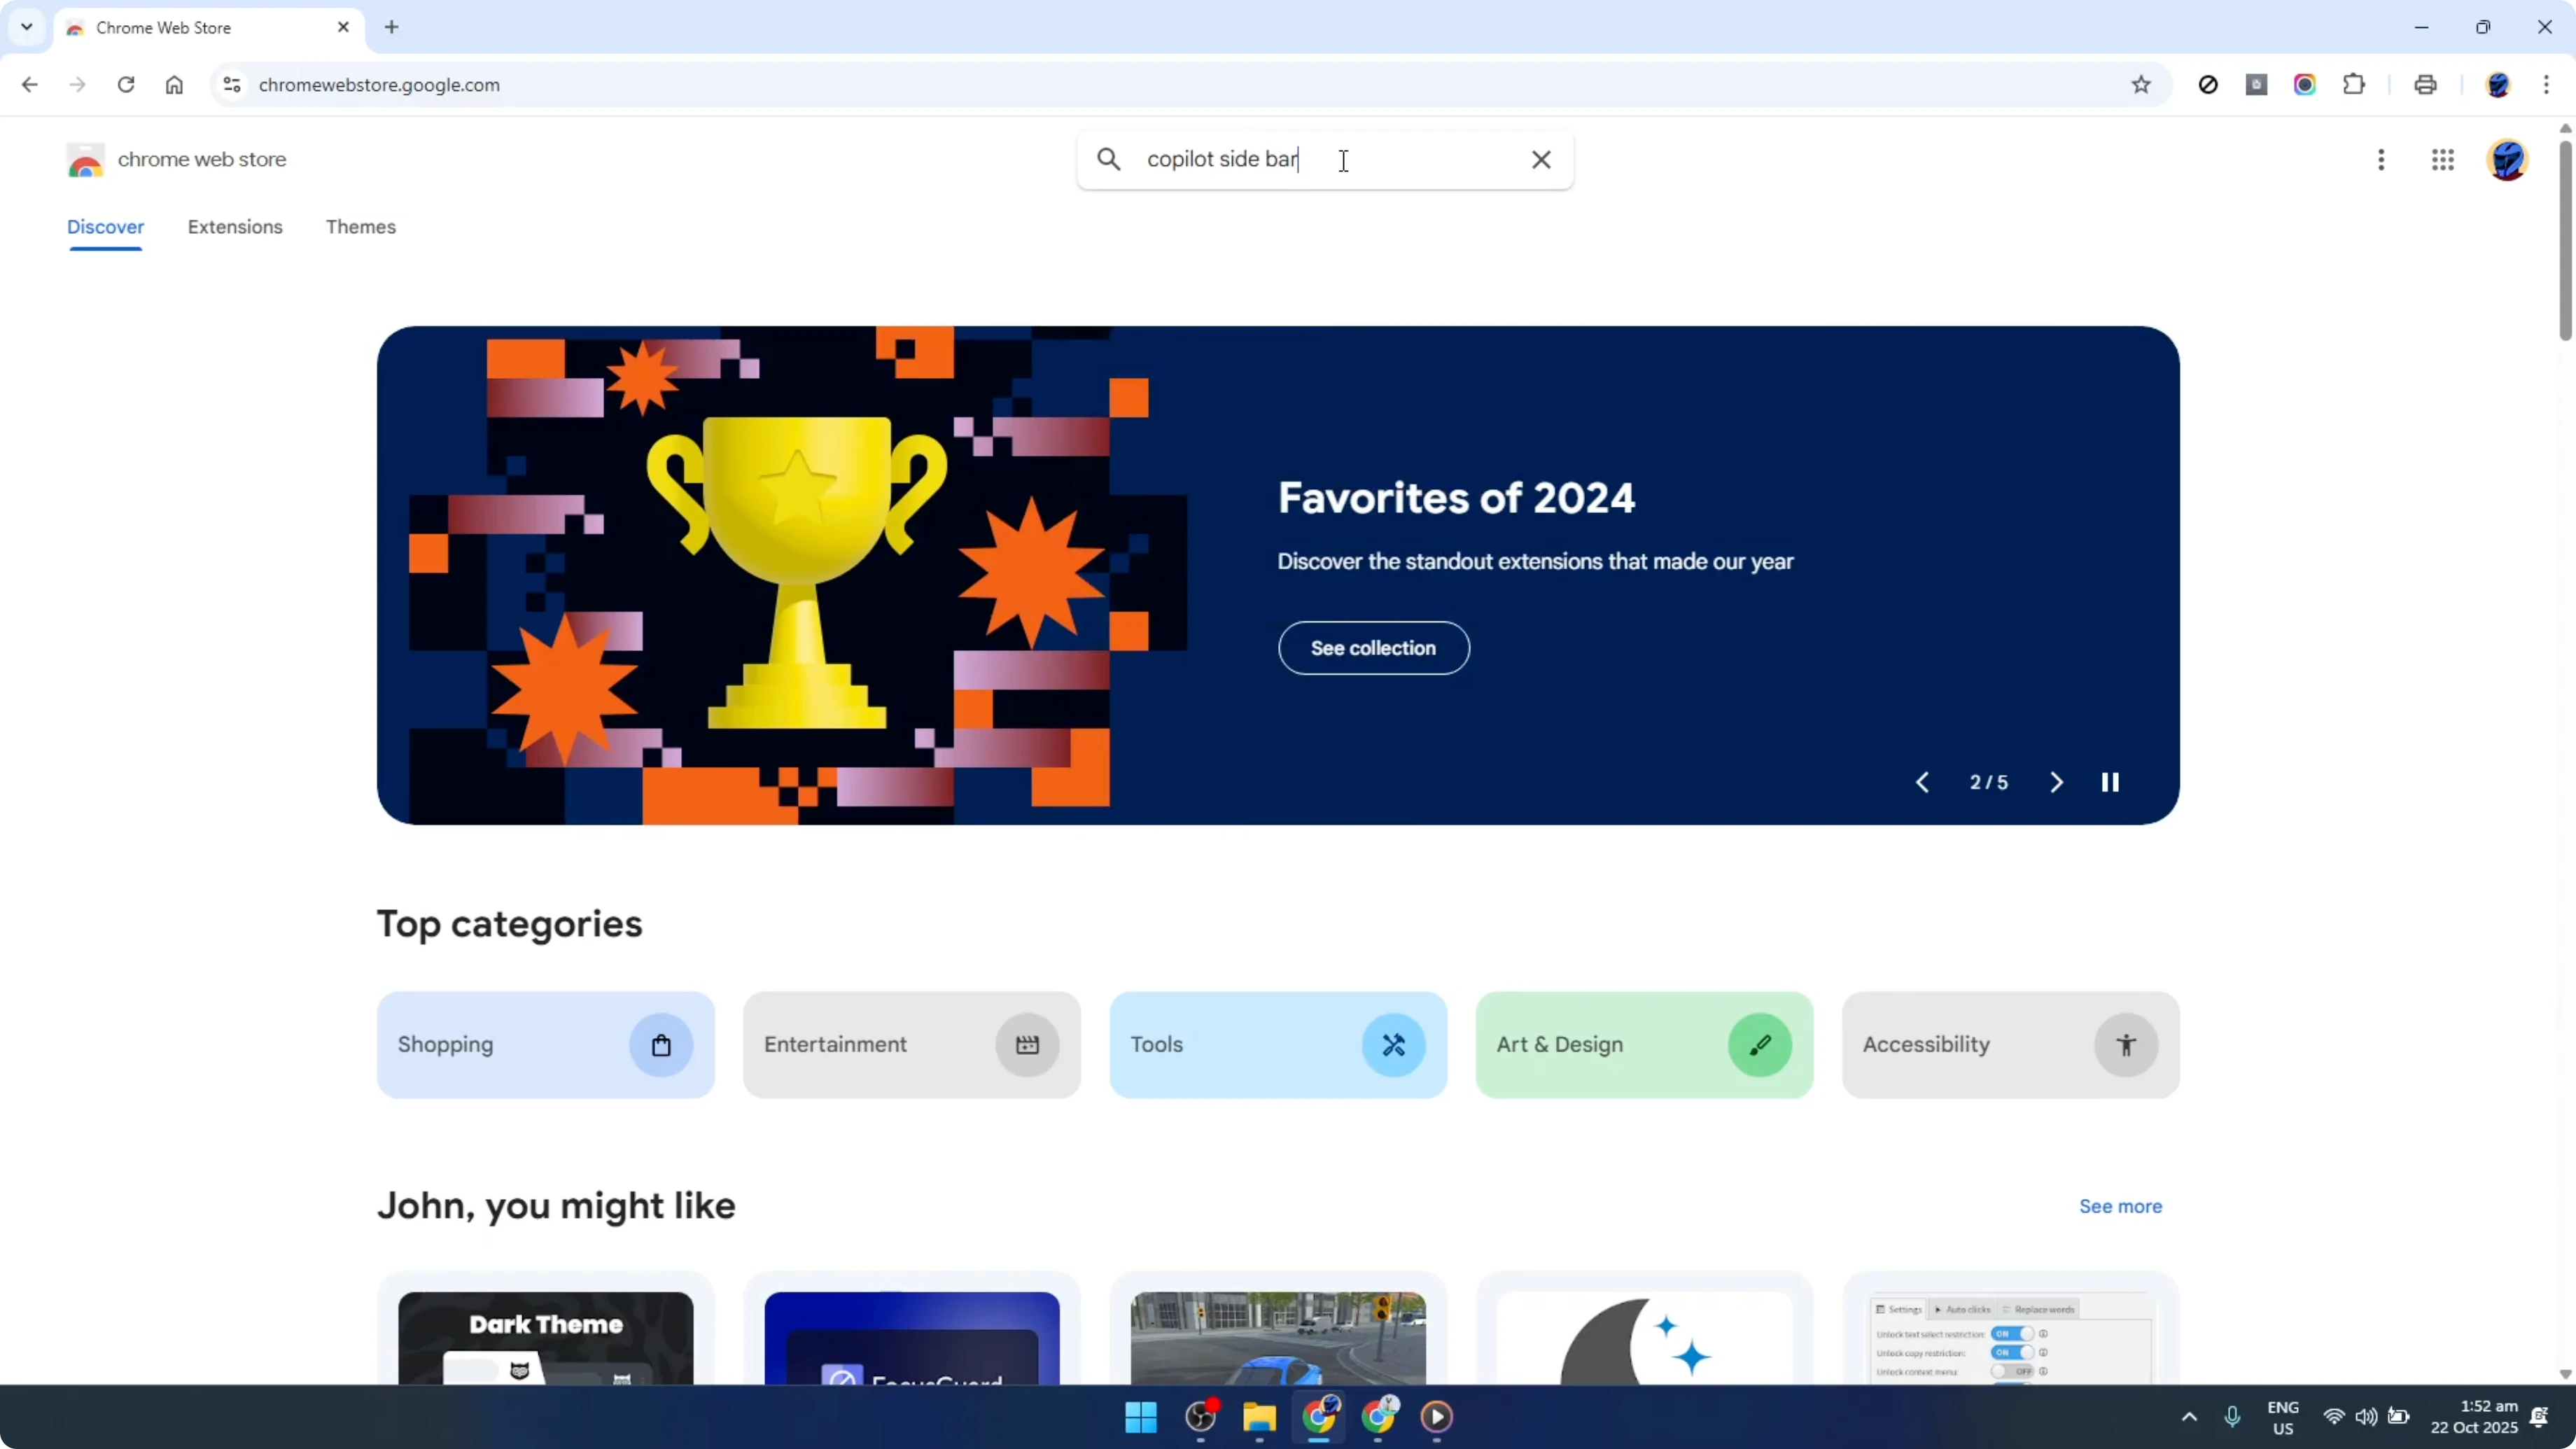Open File Explorer from the taskbar
Screen dimensions: 2576x1449
[x=1259, y=1417]
